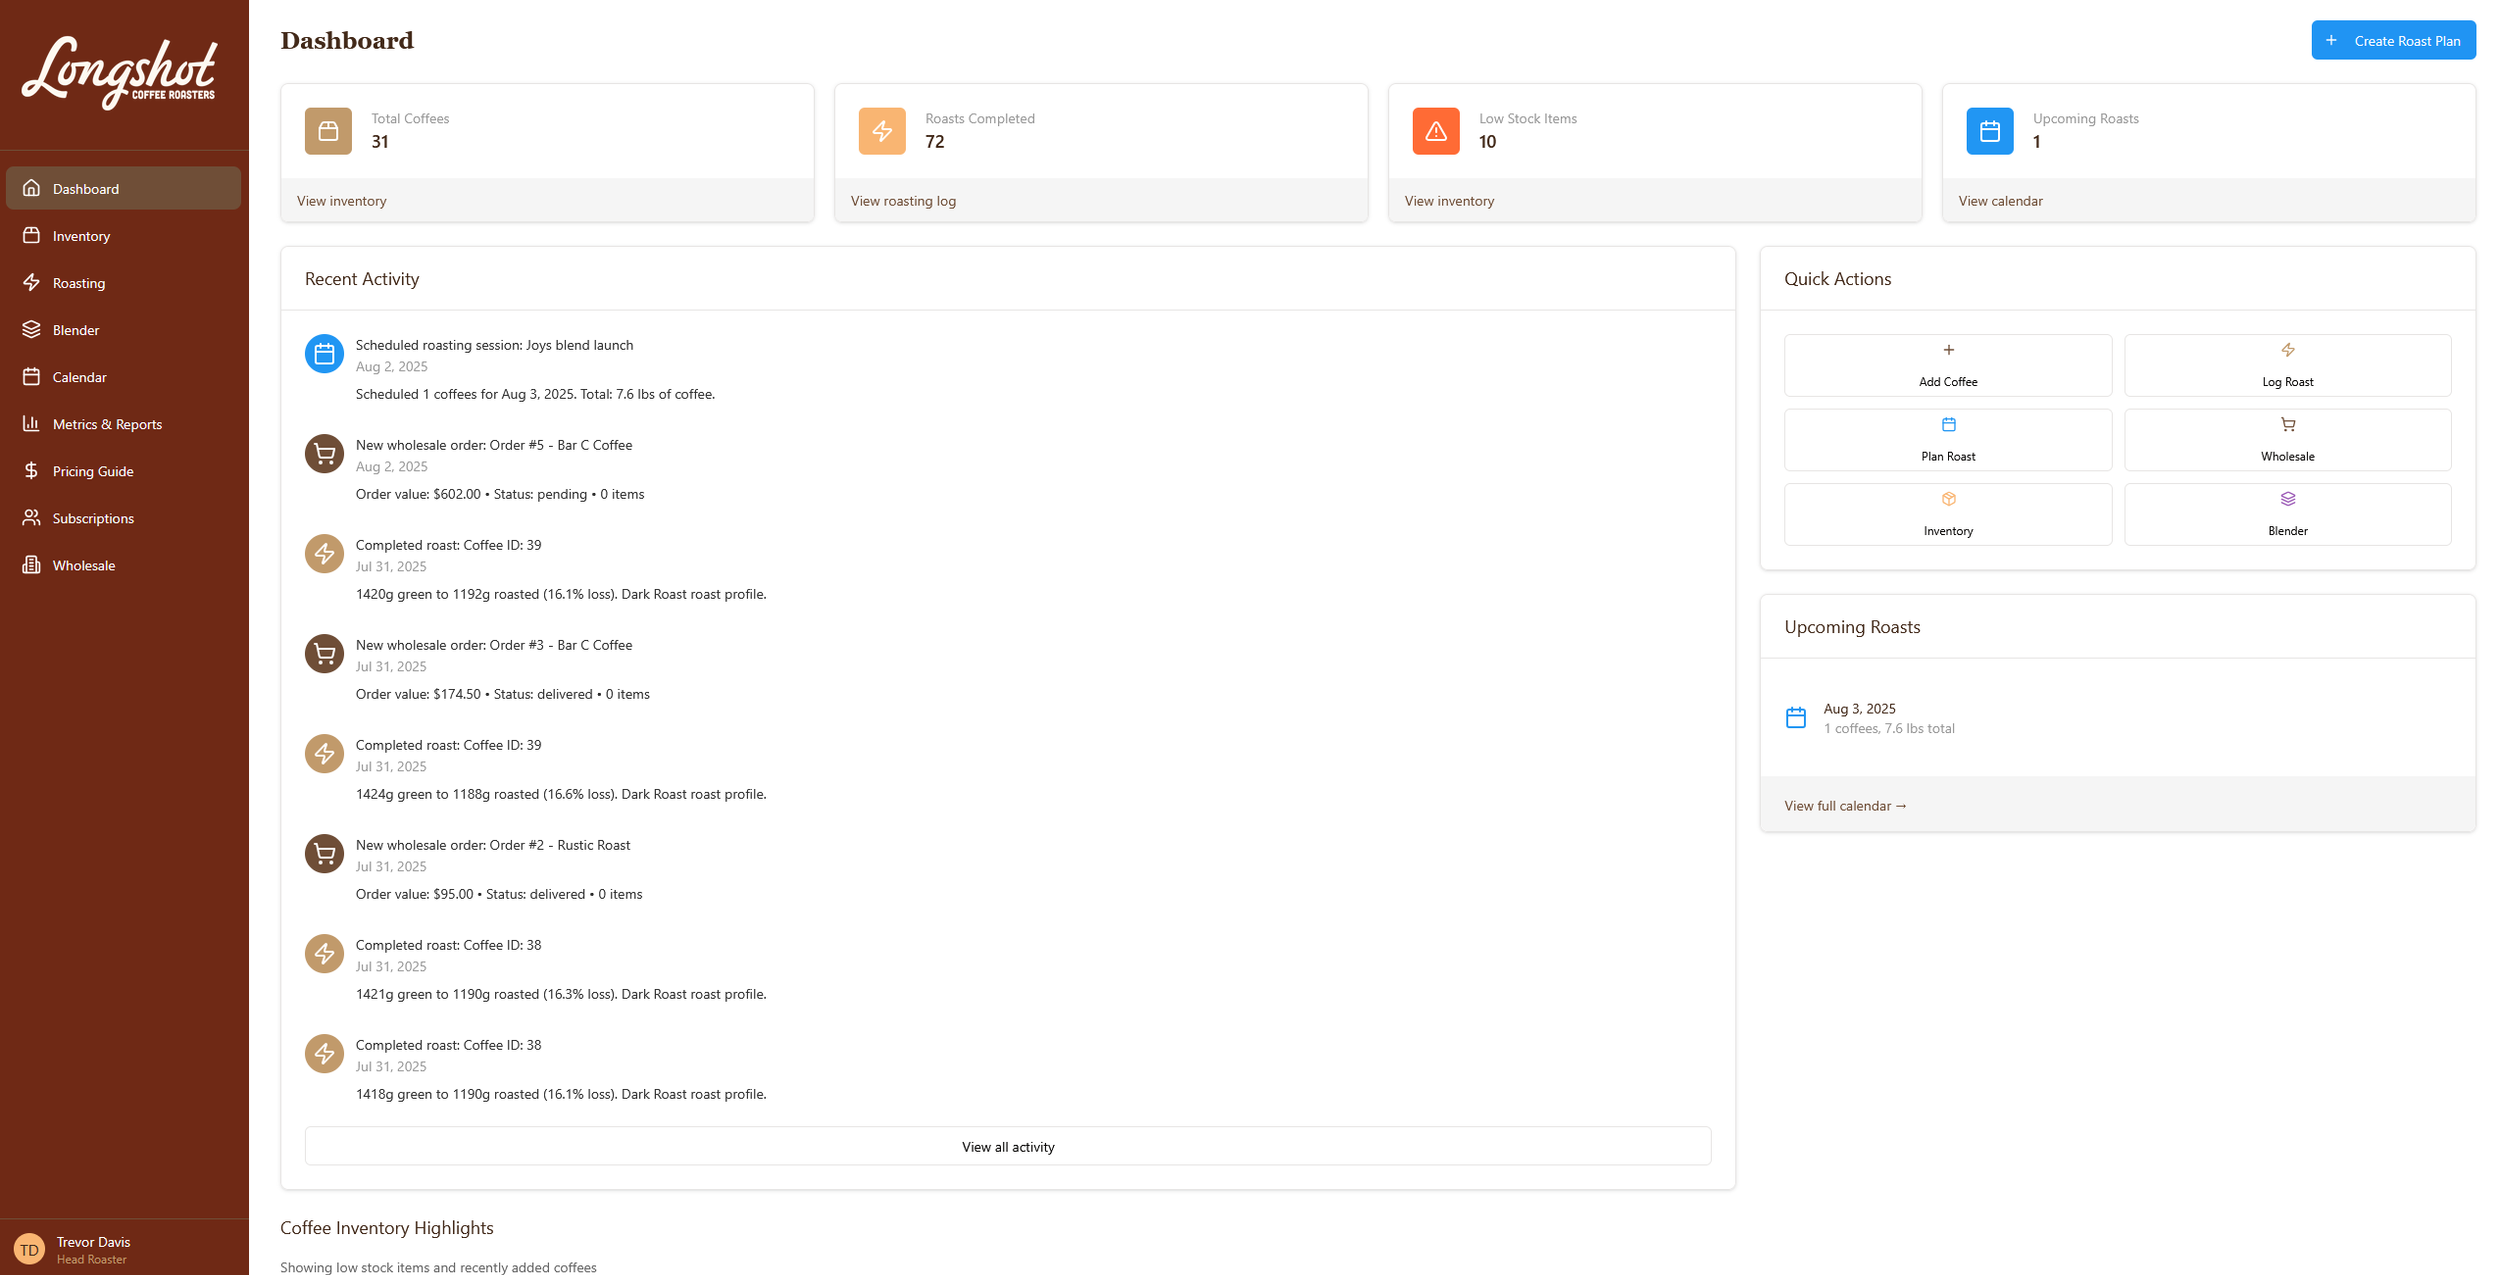Open Subscriptions from the sidebar
This screenshot has height=1275, width=2500.
[93, 518]
